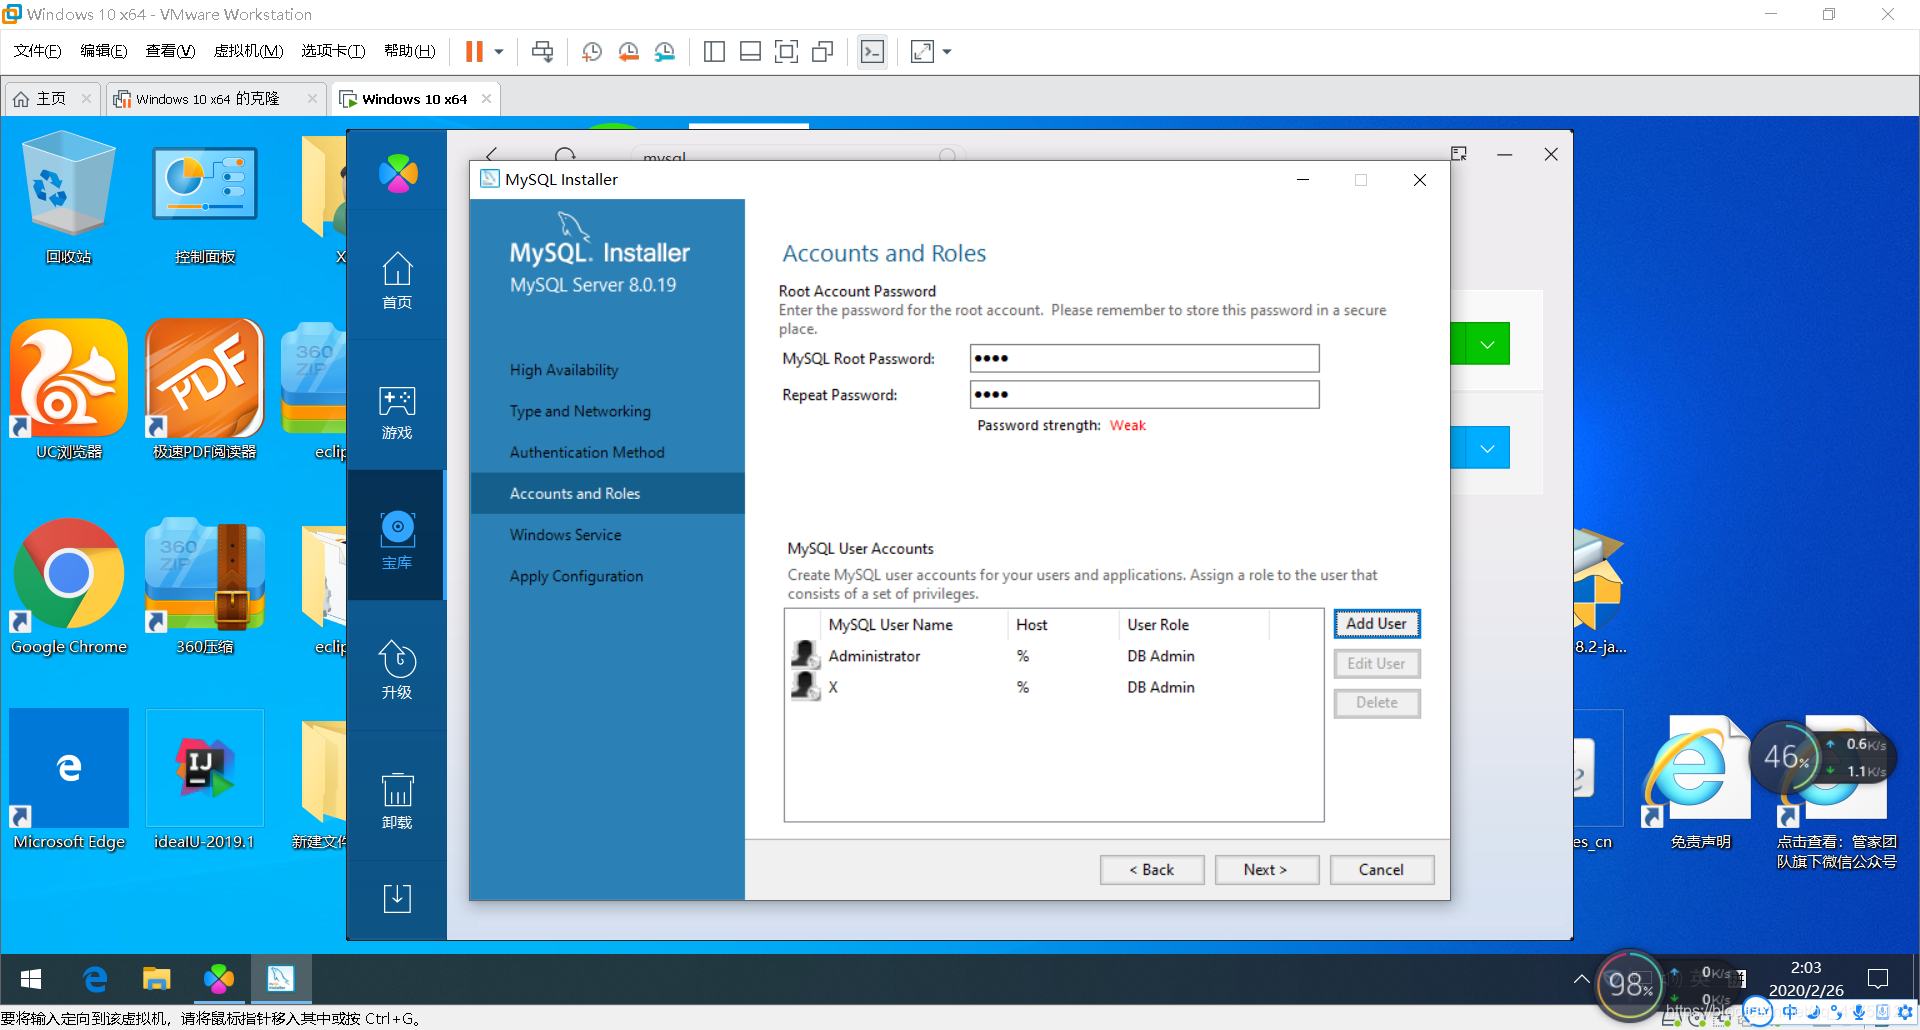Expand blue dropdown arrow in software manager

[1488, 448]
